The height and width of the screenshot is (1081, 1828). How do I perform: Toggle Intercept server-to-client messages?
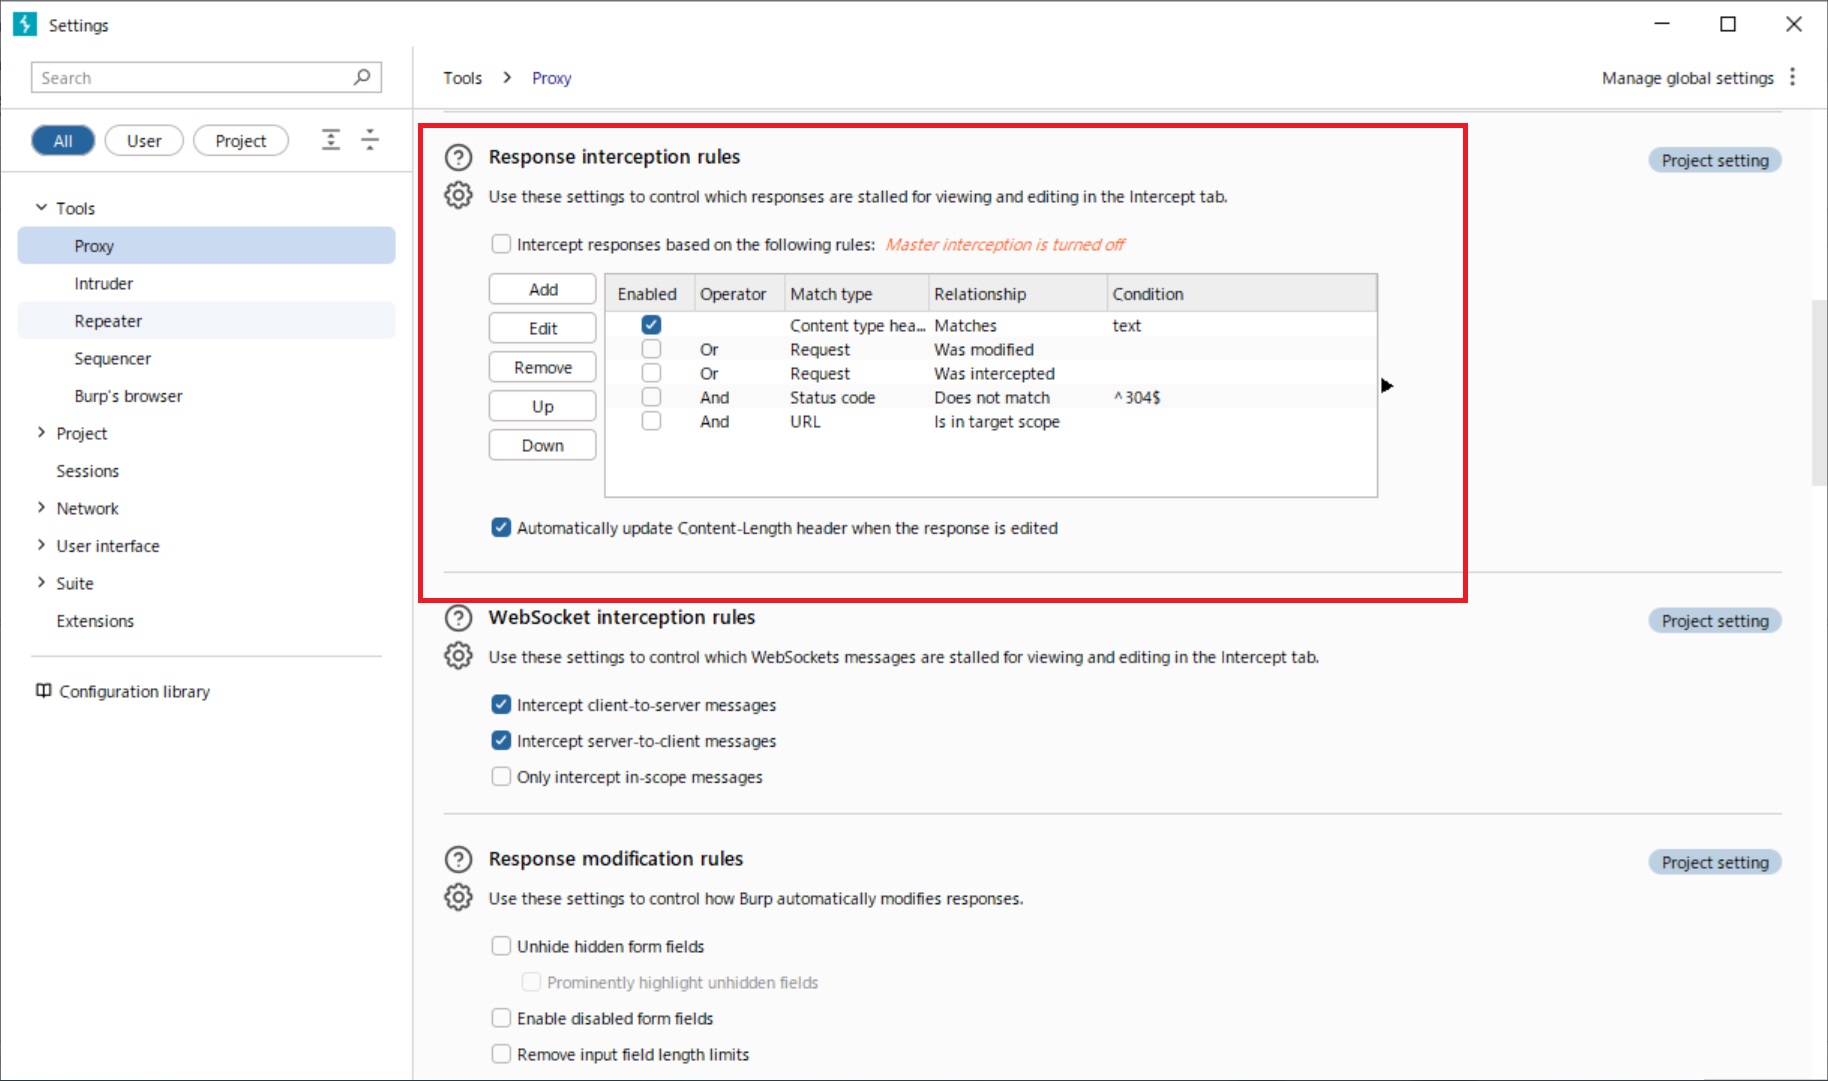(501, 741)
